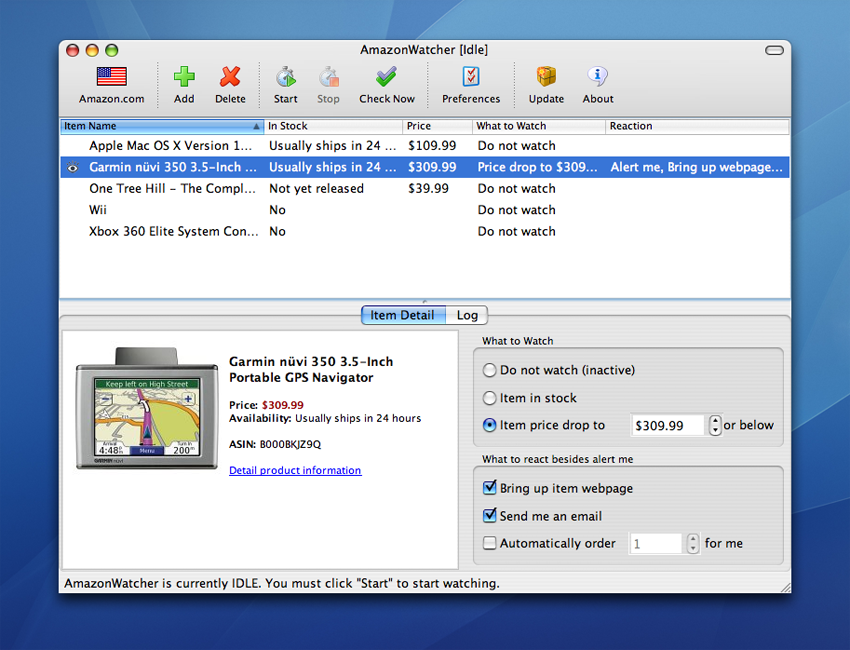
Task: Click the green Add item icon
Action: coord(184,76)
